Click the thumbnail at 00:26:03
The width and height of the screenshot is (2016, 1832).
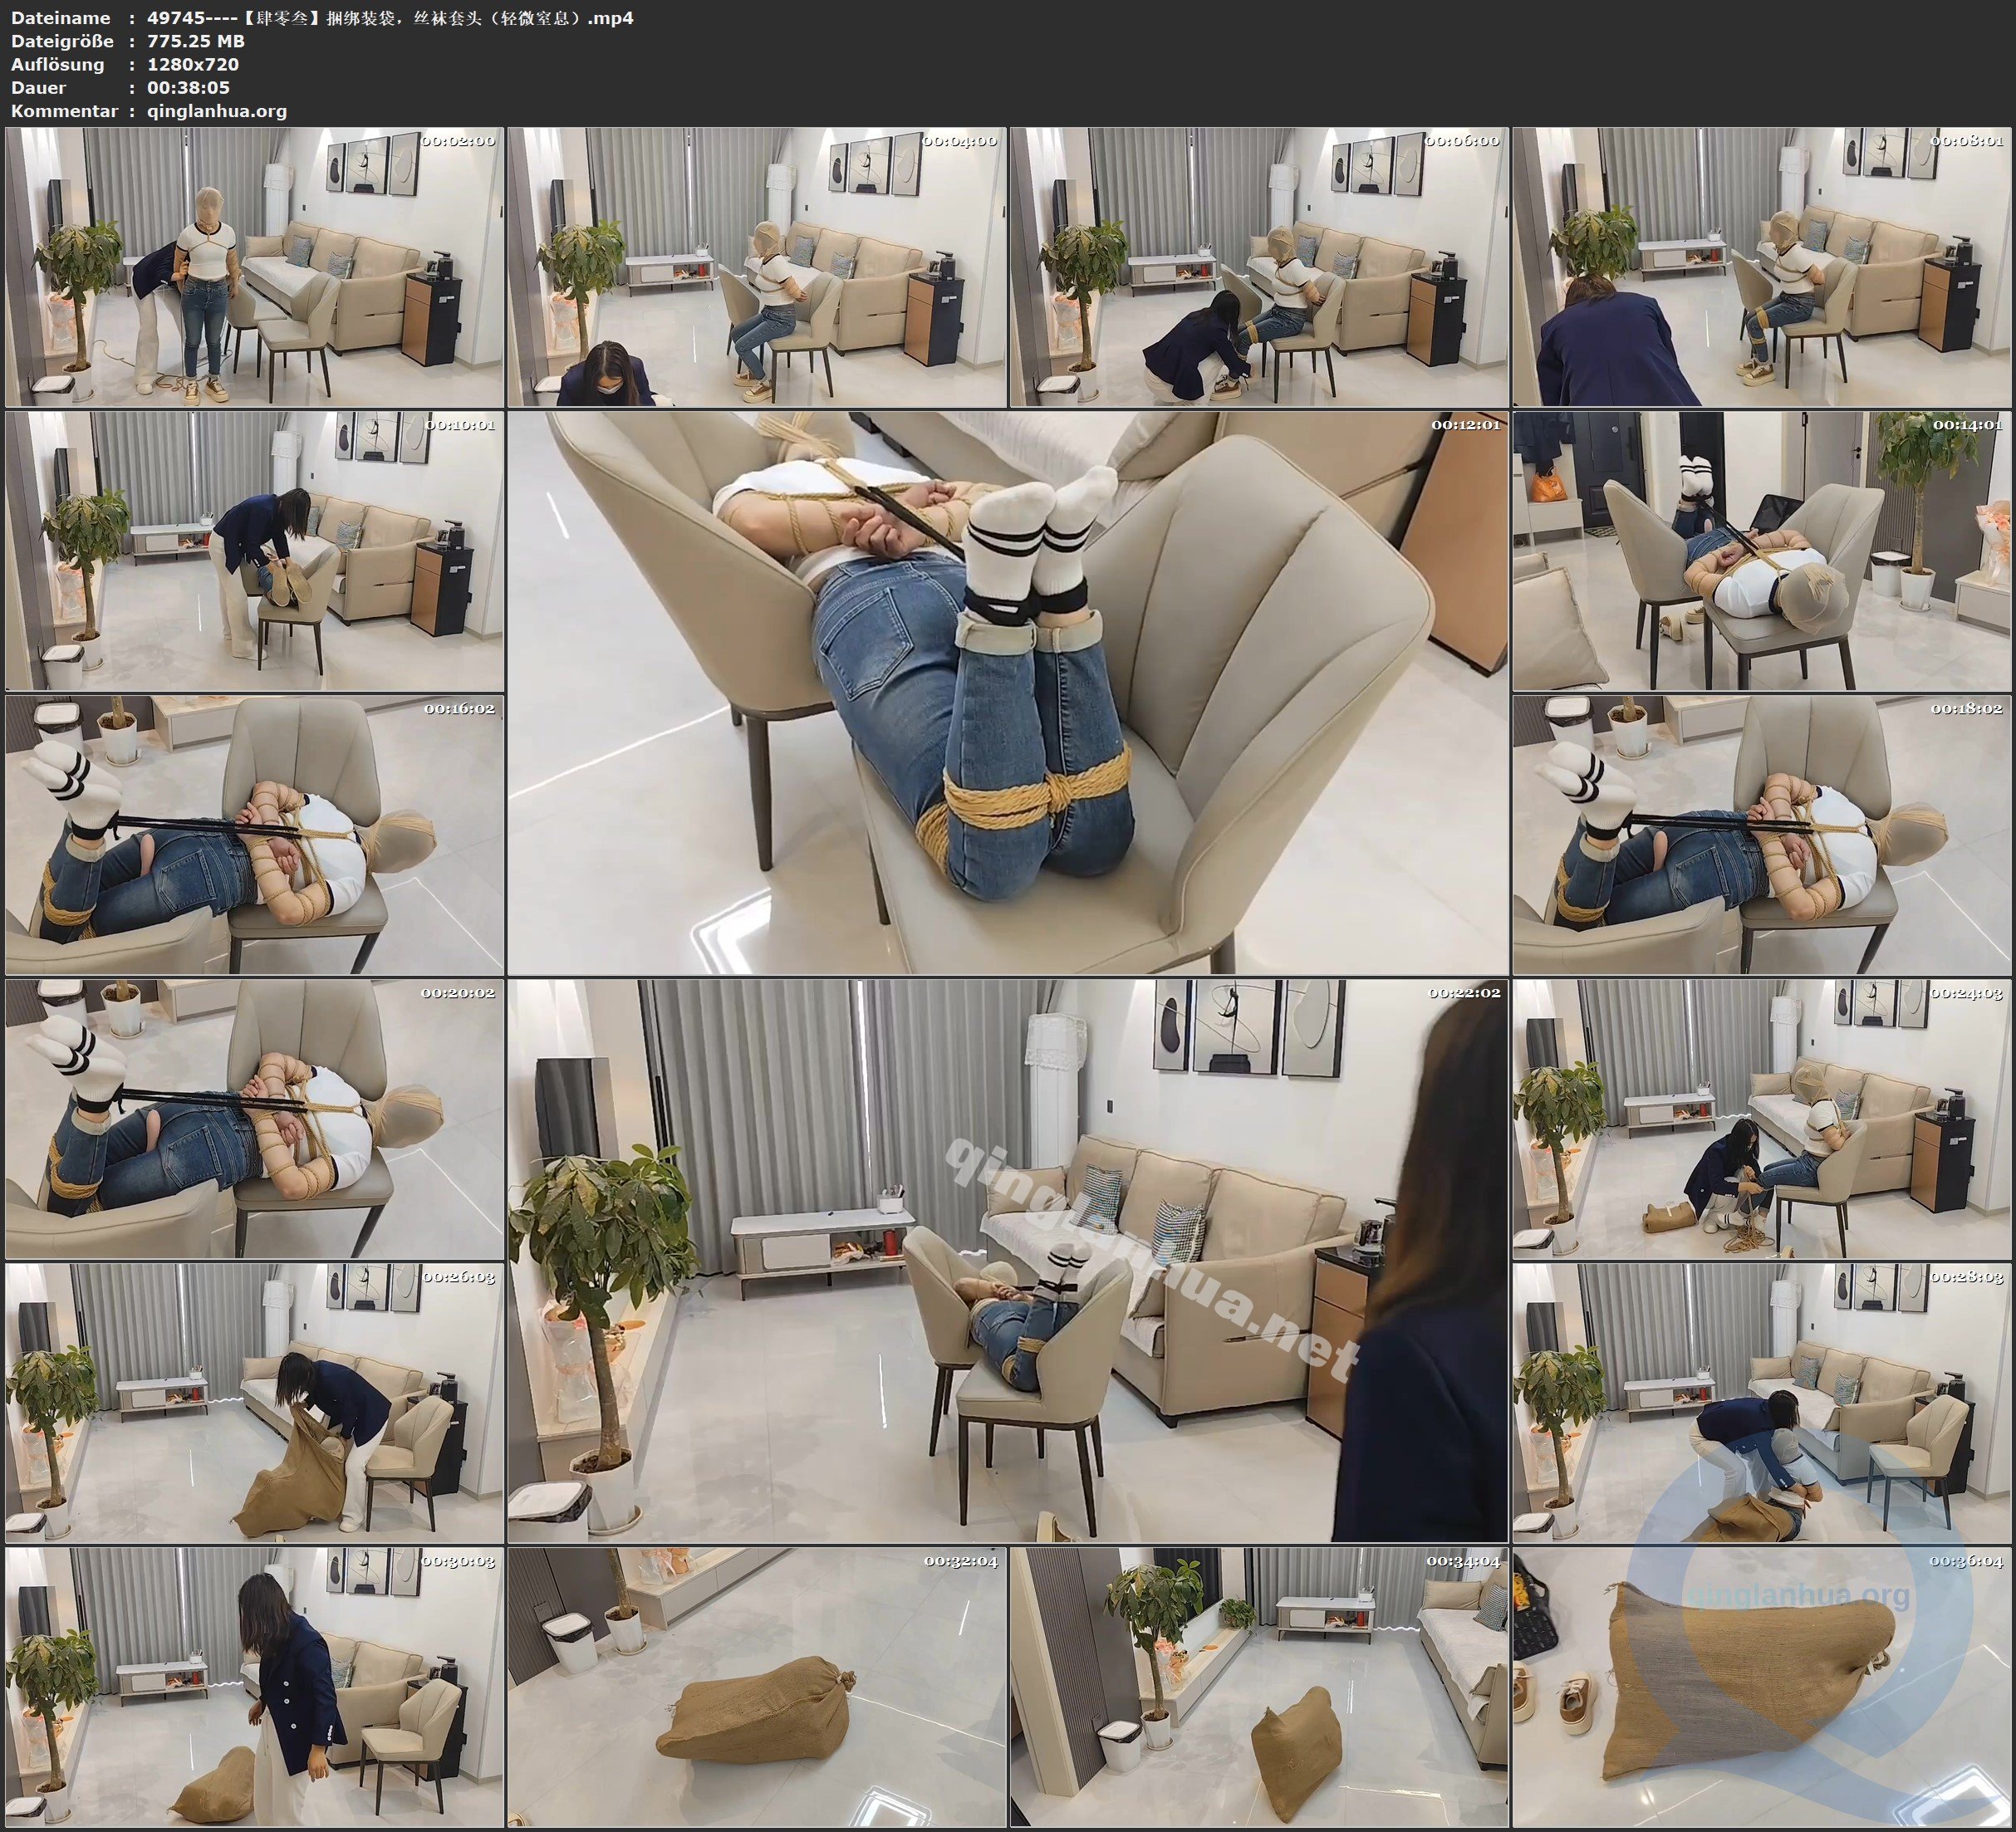pos(254,1403)
